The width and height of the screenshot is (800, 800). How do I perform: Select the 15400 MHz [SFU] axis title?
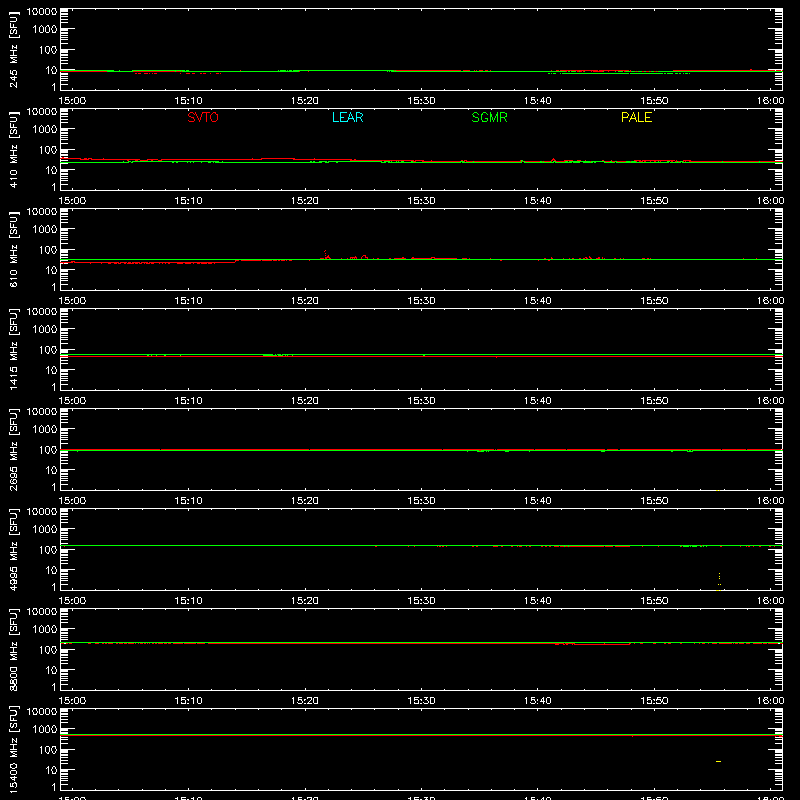pyautogui.click(x=13, y=749)
